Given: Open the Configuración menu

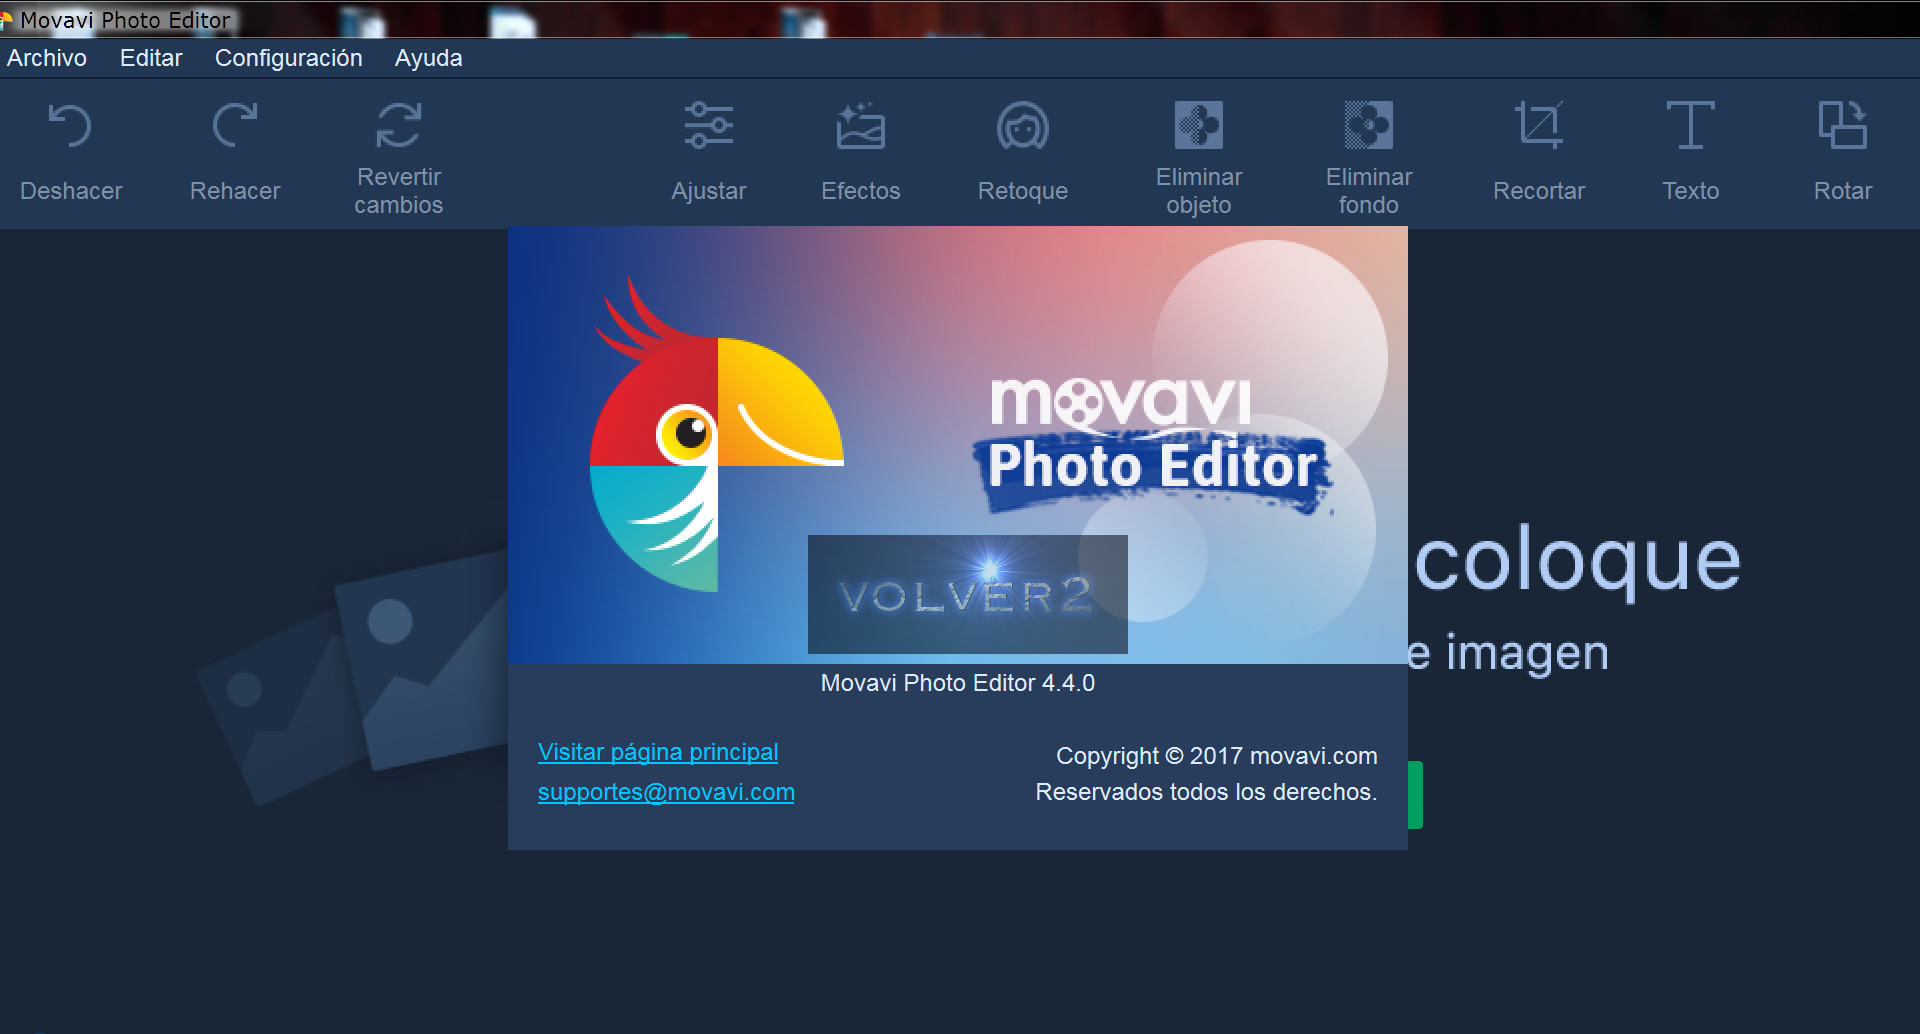Looking at the screenshot, I should 289,58.
